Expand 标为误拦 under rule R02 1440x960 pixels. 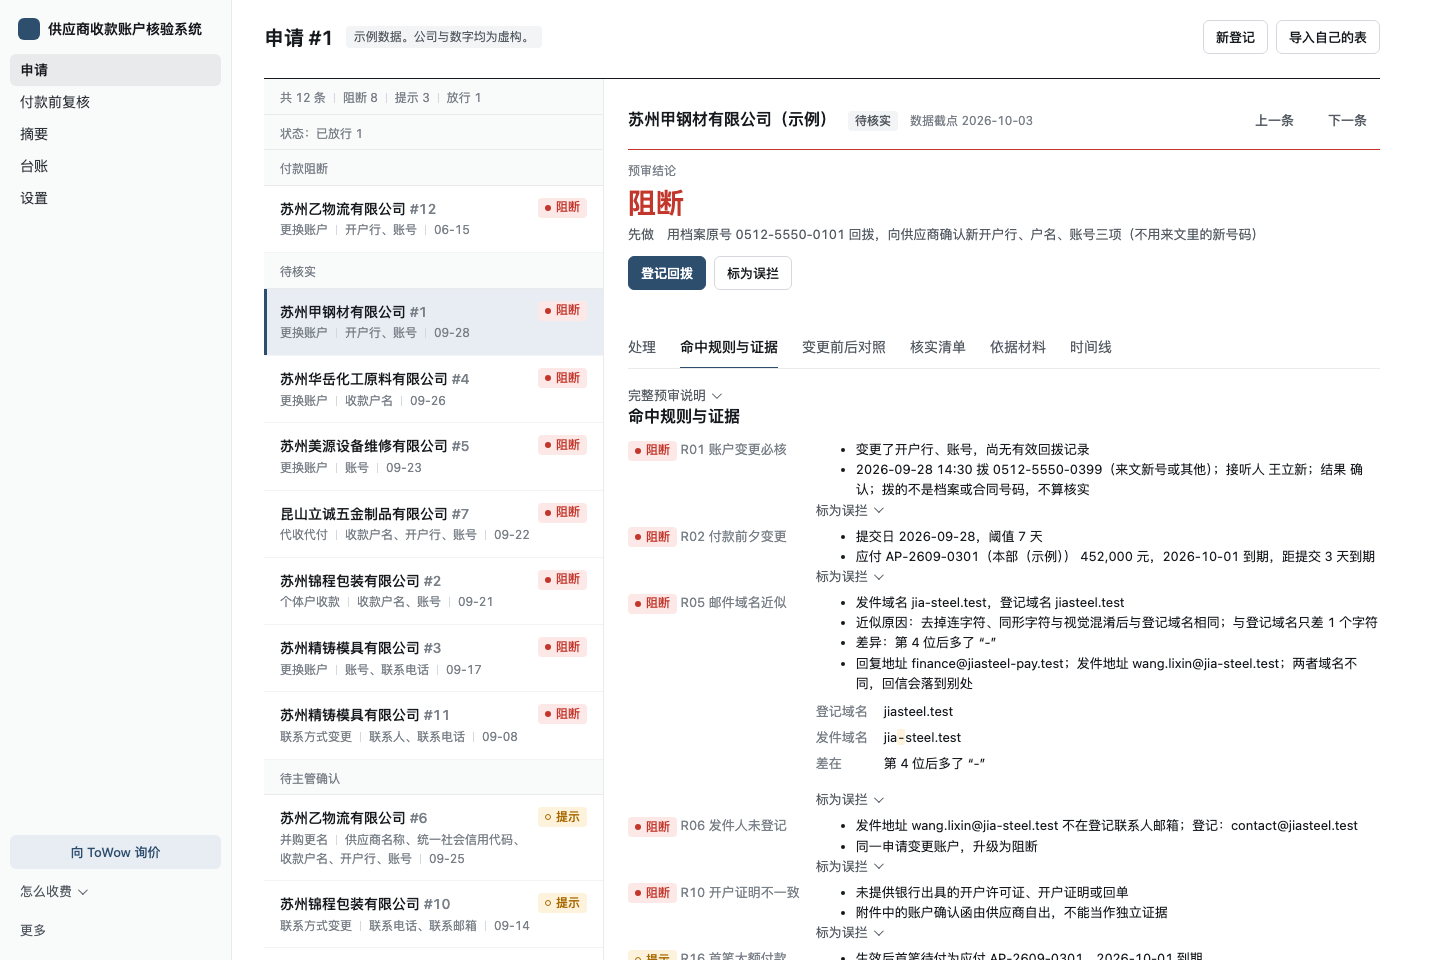tap(850, 576)
